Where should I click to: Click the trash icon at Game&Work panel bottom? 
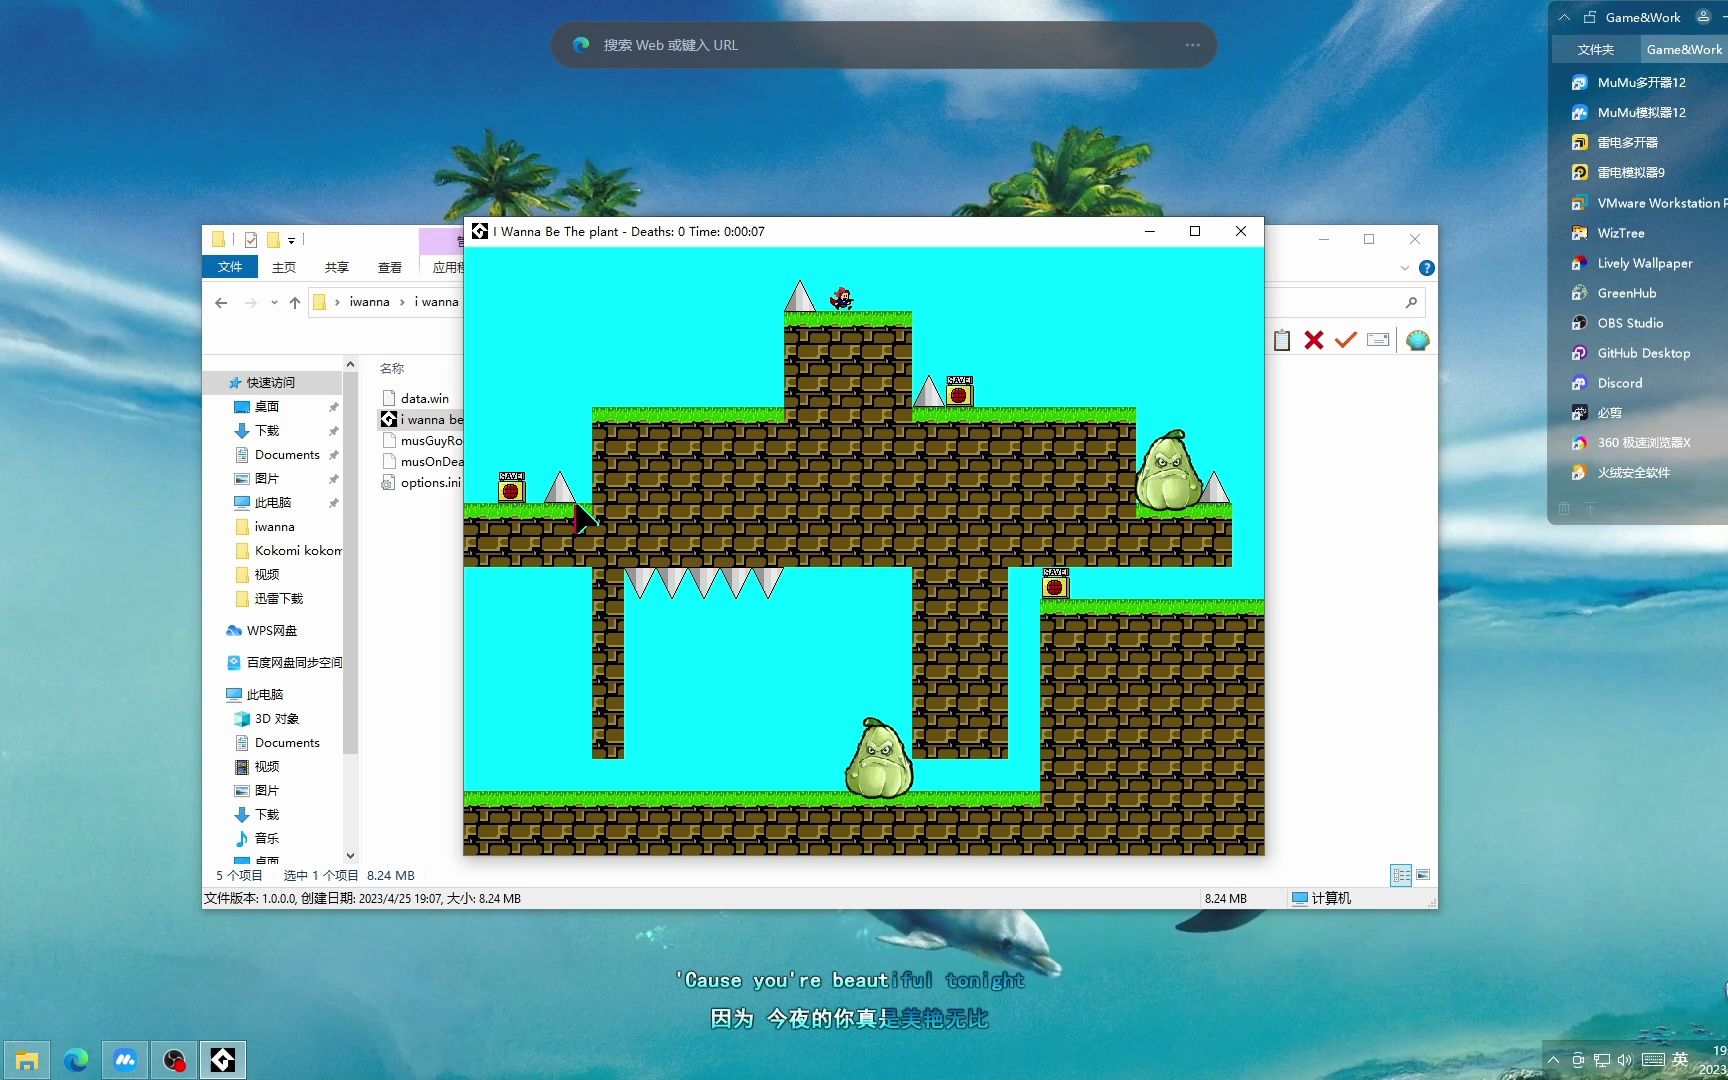click(x=1564, y=509)
